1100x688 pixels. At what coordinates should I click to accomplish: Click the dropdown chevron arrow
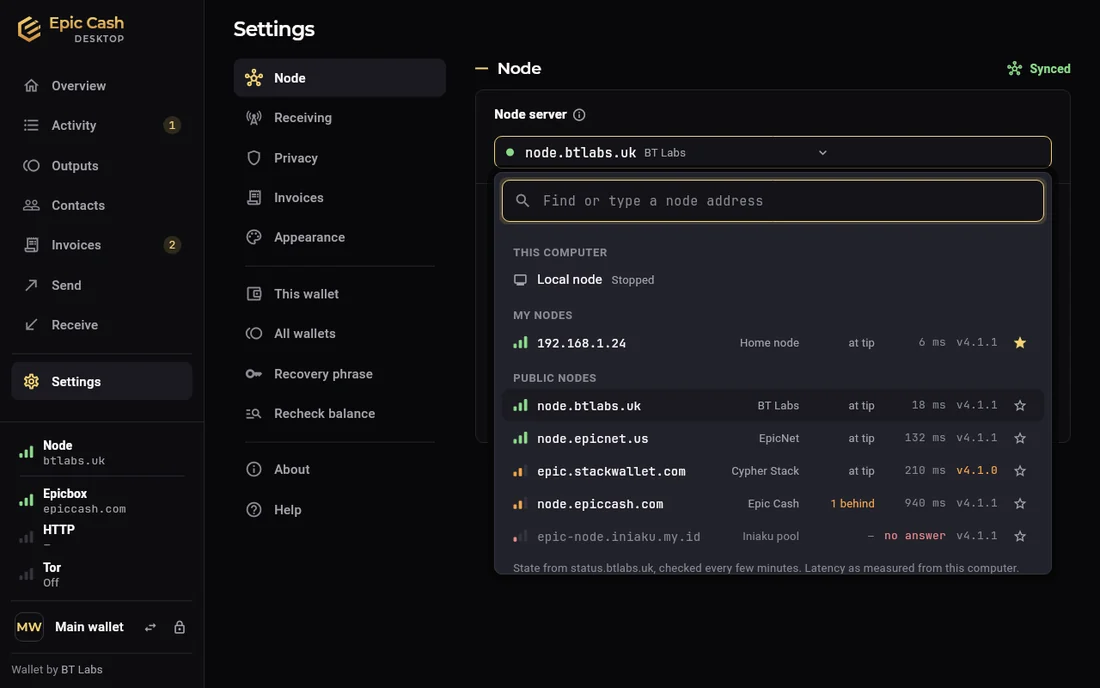pyautogui.click(x=822, y=152)
